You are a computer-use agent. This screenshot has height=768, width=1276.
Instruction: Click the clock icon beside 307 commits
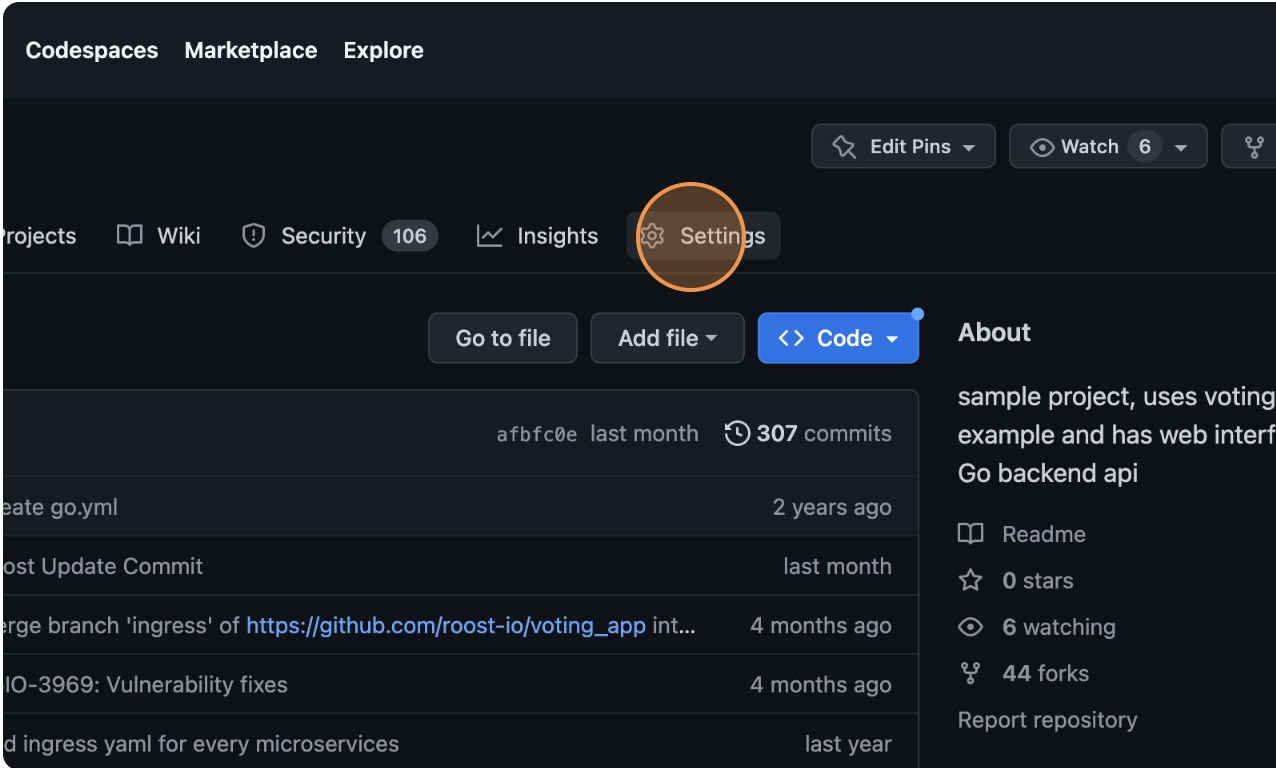click(x=737, y=433)
